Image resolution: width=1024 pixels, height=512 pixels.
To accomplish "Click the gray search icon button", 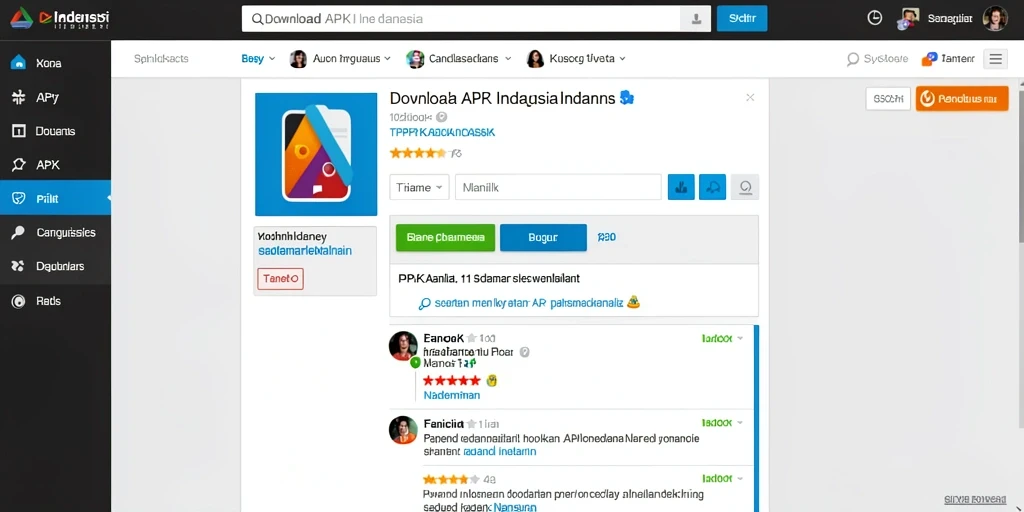I will coord(745,187).
